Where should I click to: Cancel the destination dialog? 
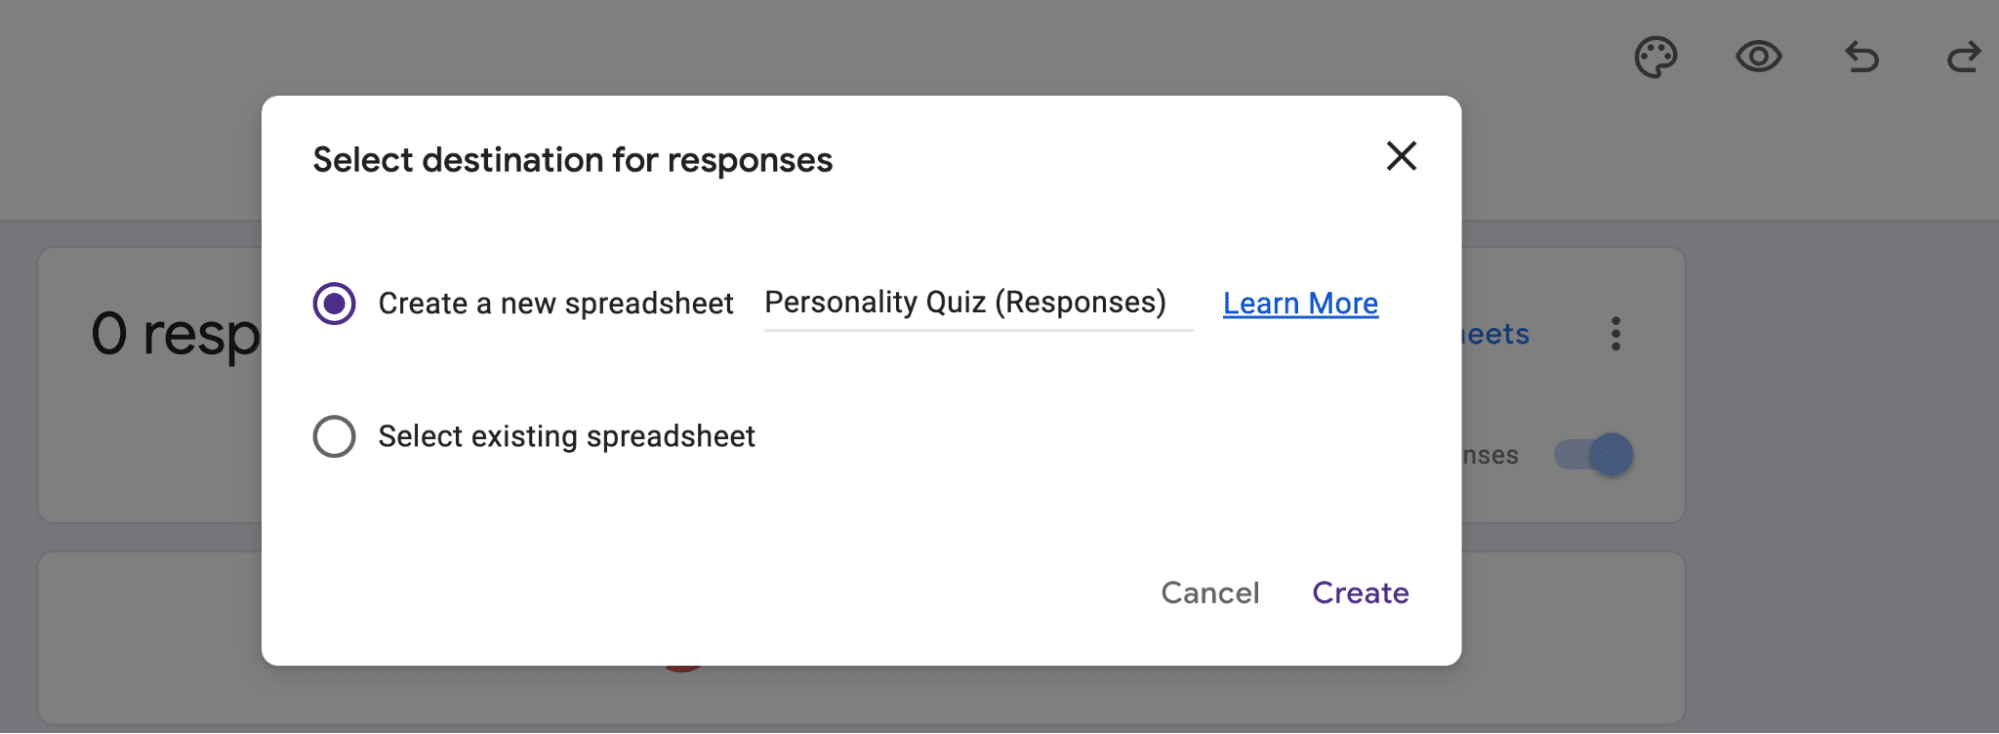(1209, 592)
